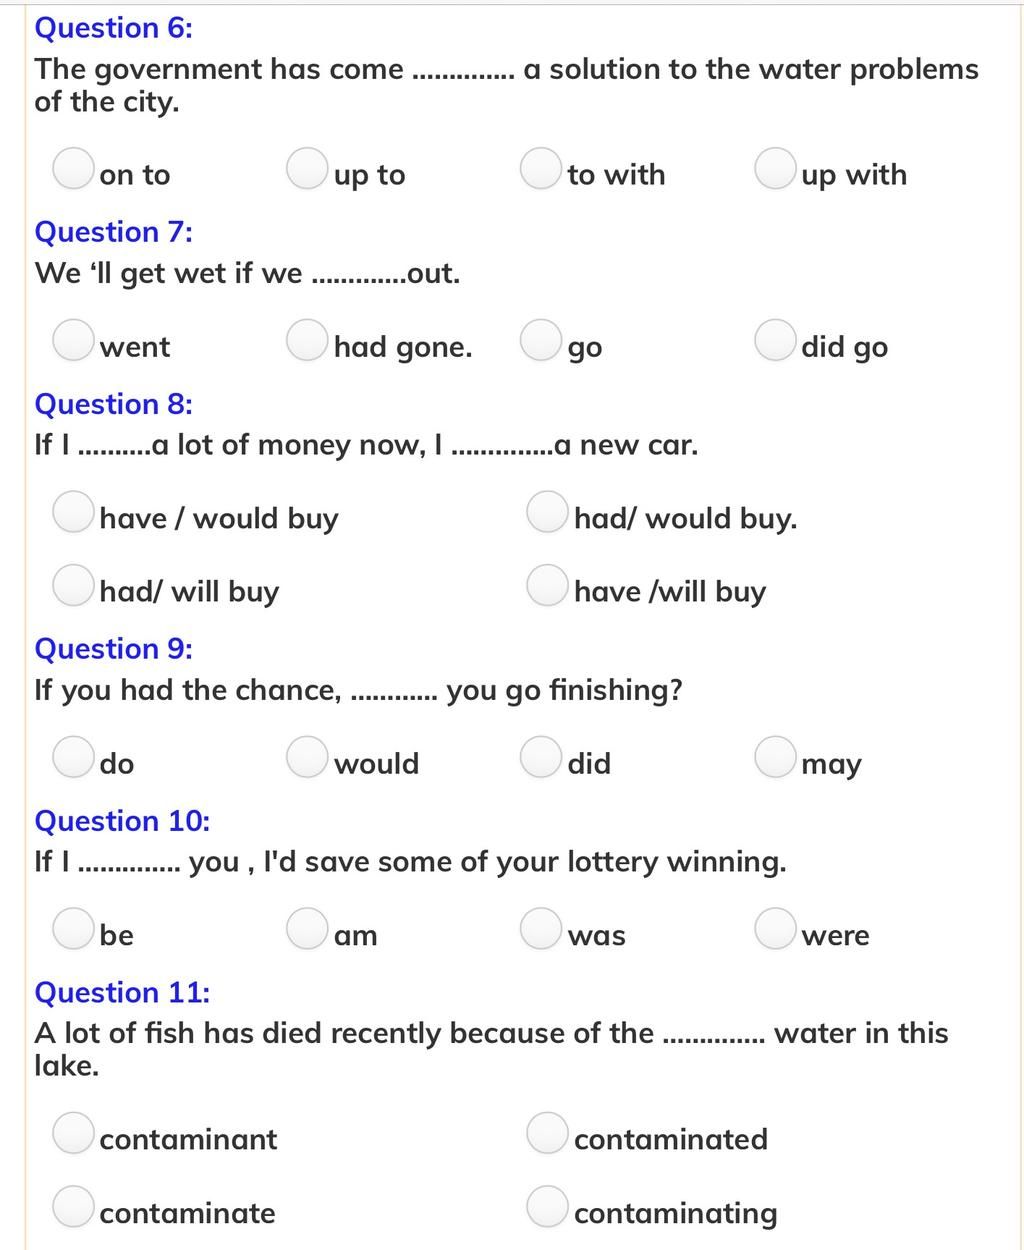Select 'have / would buy' option
Screen dimensions: 1024x1250
pyautogui.click(x=73, y=512)
